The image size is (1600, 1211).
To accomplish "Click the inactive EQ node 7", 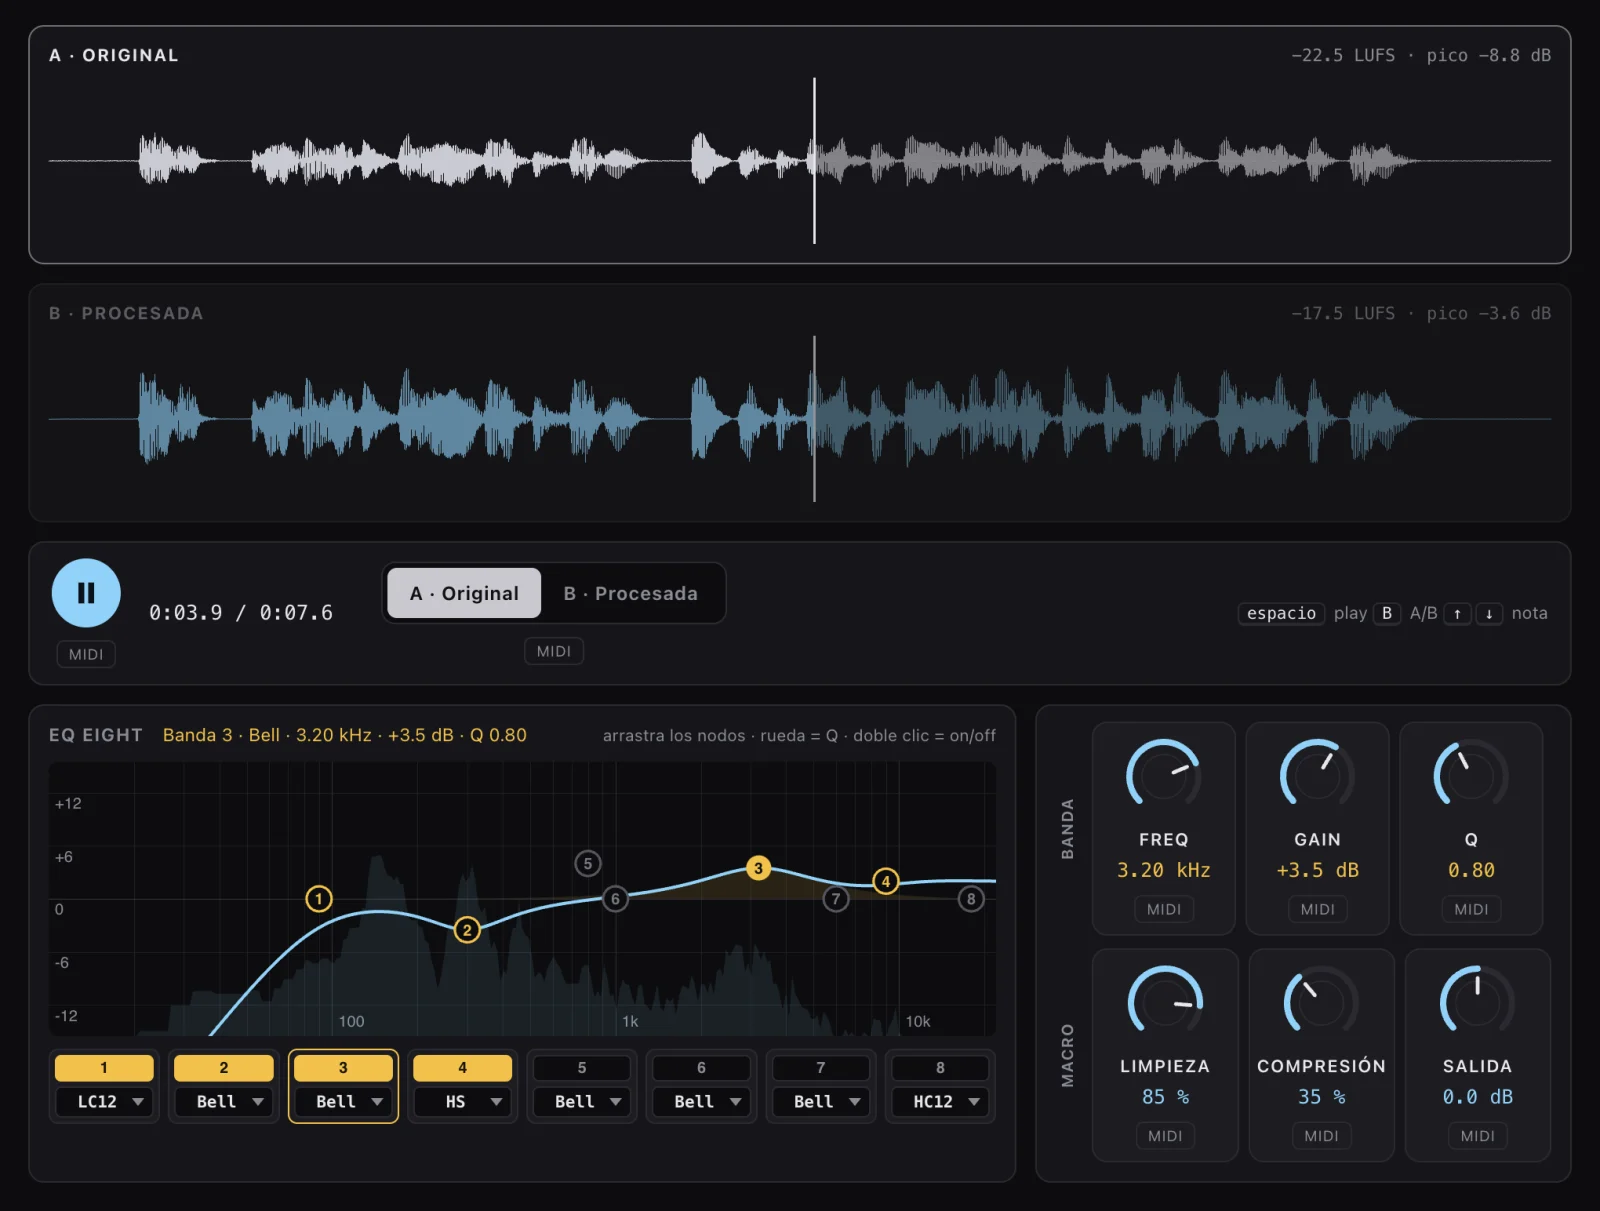I will 836,899.
